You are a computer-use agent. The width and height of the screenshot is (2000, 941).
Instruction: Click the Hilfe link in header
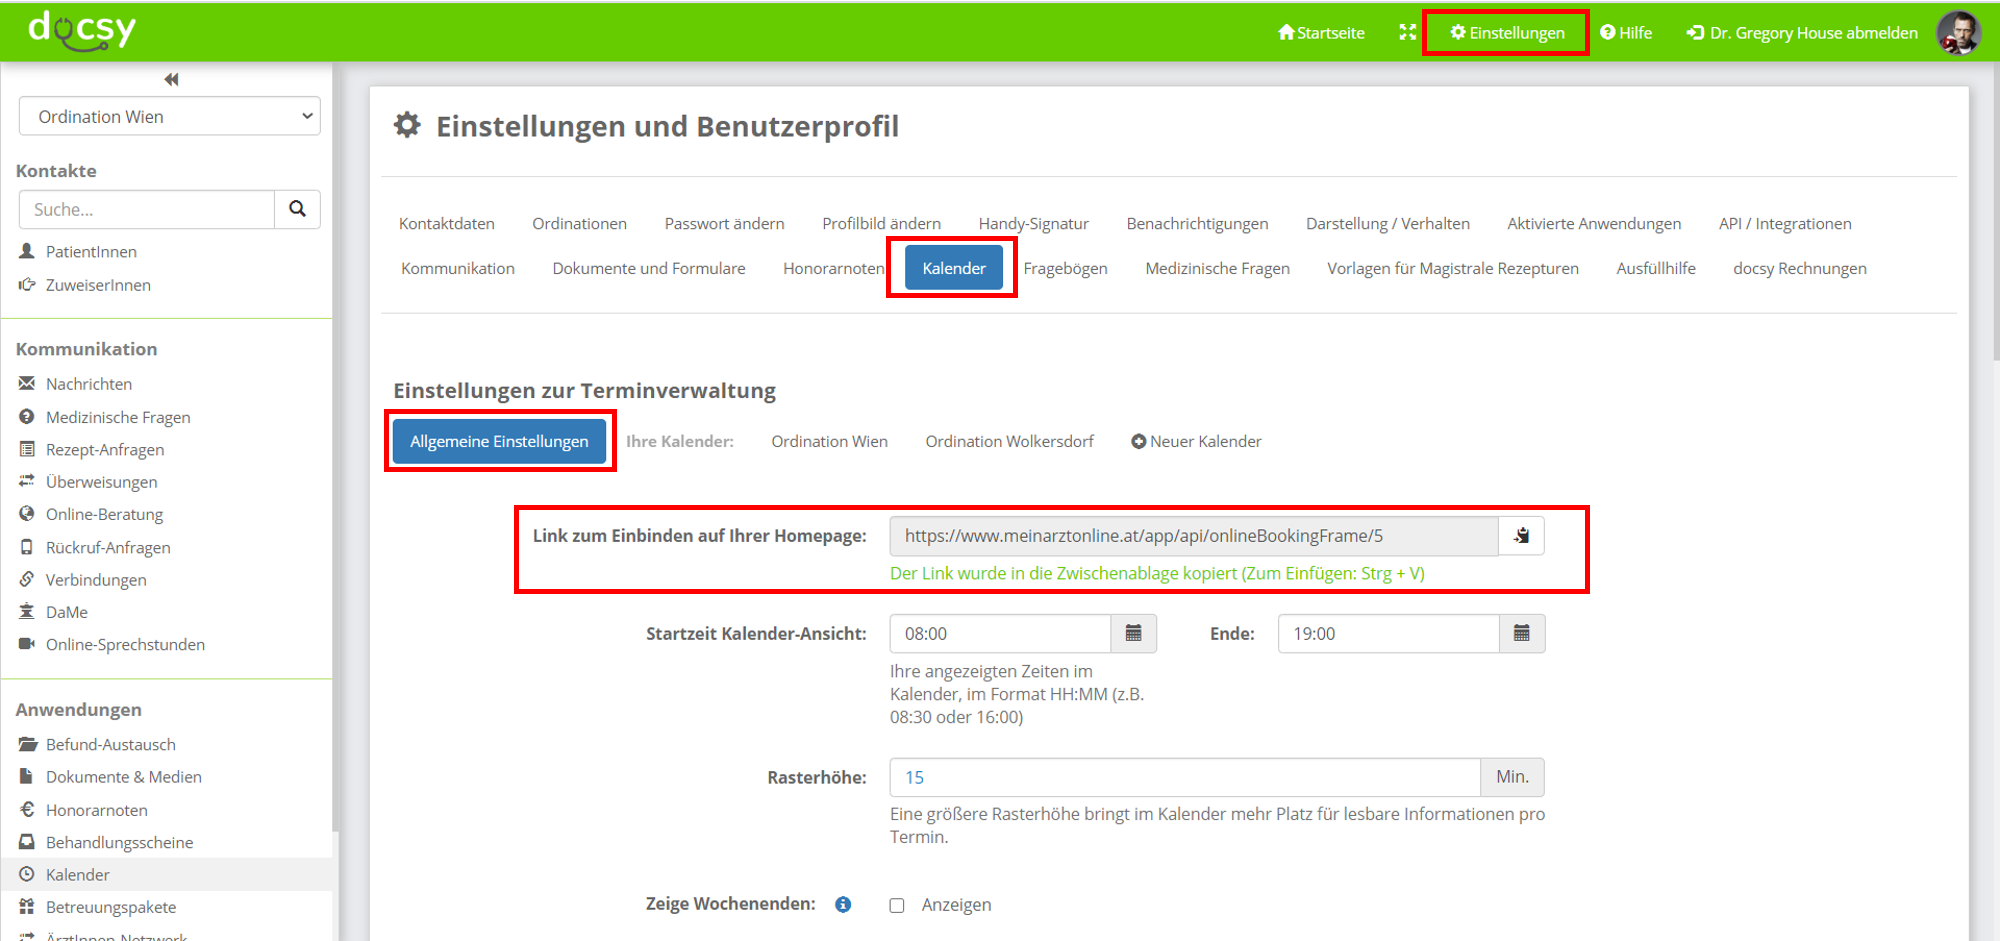(1626, 33)
